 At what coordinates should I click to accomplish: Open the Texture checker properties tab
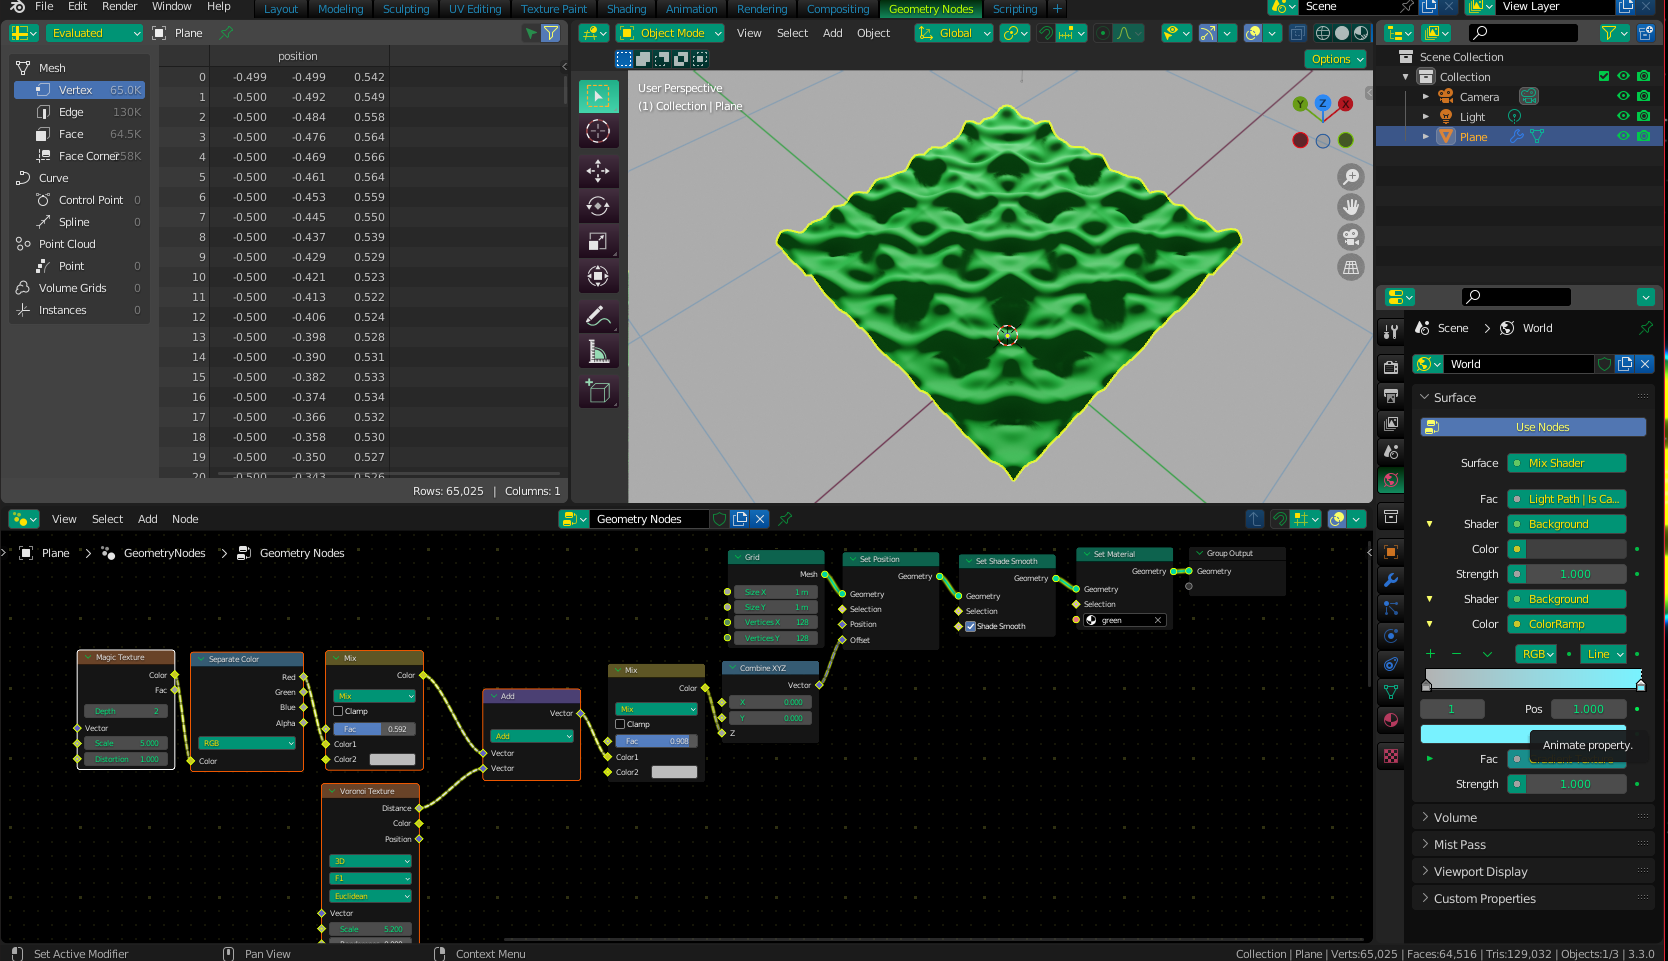(1391, 756)
